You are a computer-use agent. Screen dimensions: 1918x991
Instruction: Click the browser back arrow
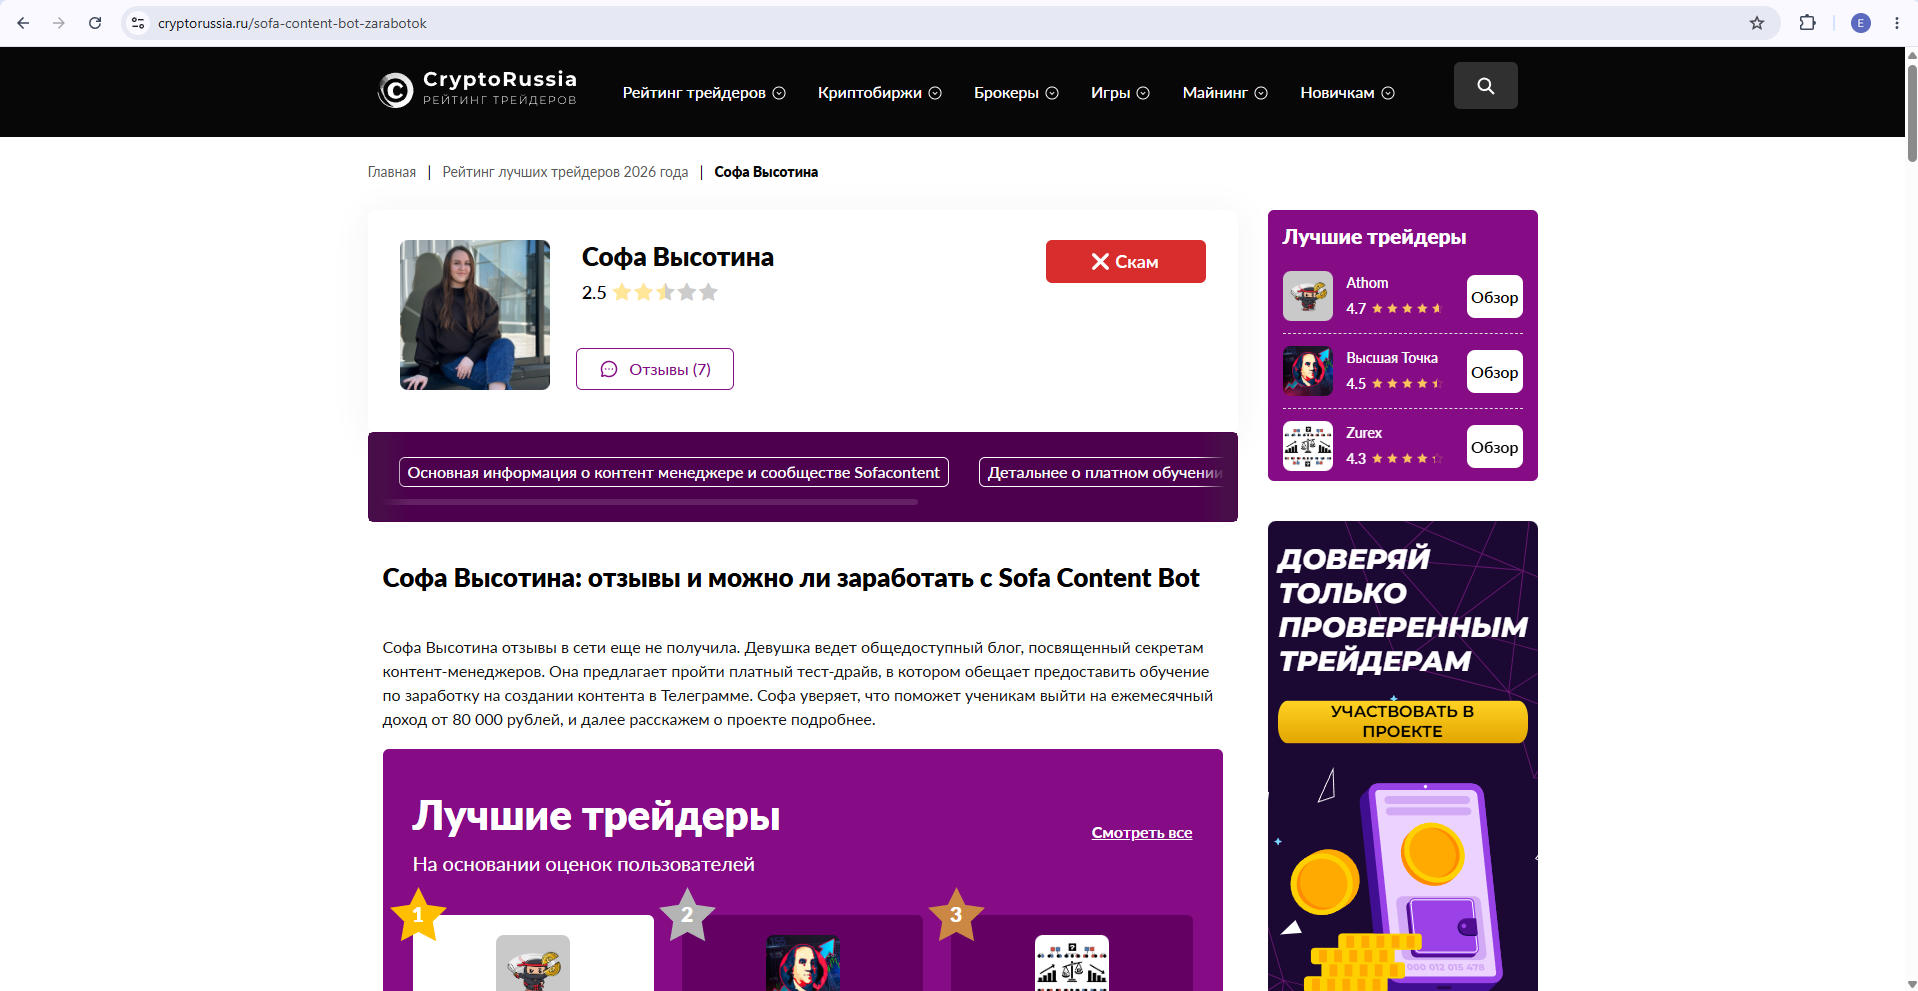coord(23,23)
